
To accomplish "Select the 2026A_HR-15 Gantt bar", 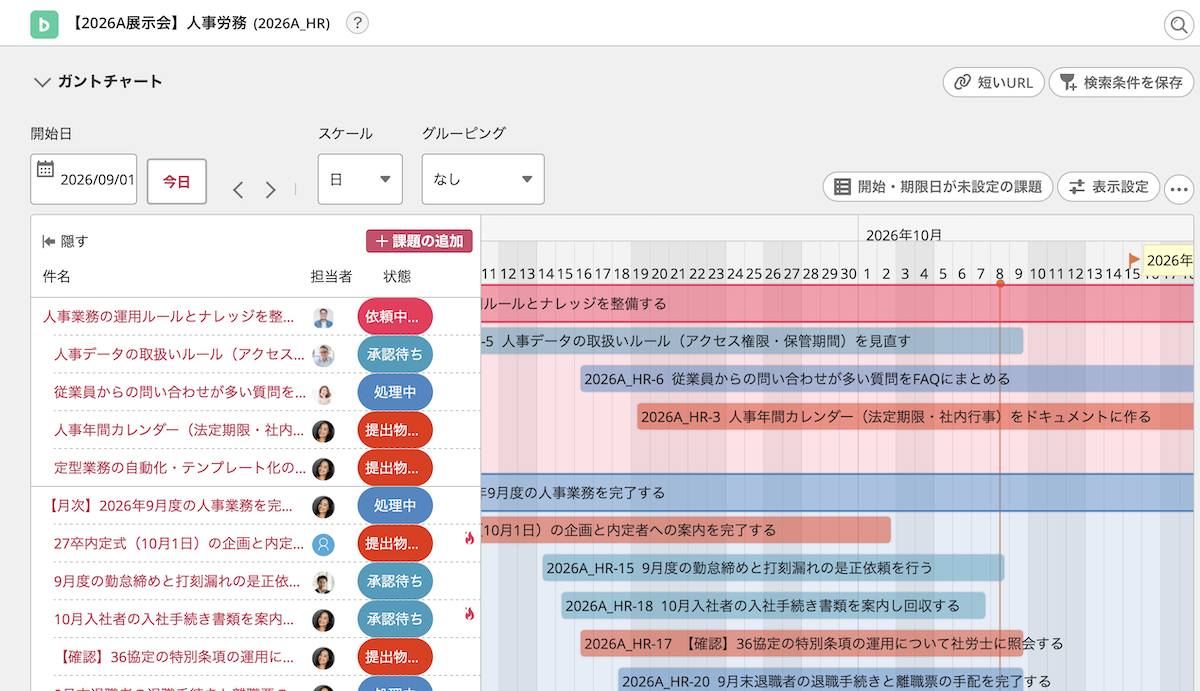I will (773, 568).
